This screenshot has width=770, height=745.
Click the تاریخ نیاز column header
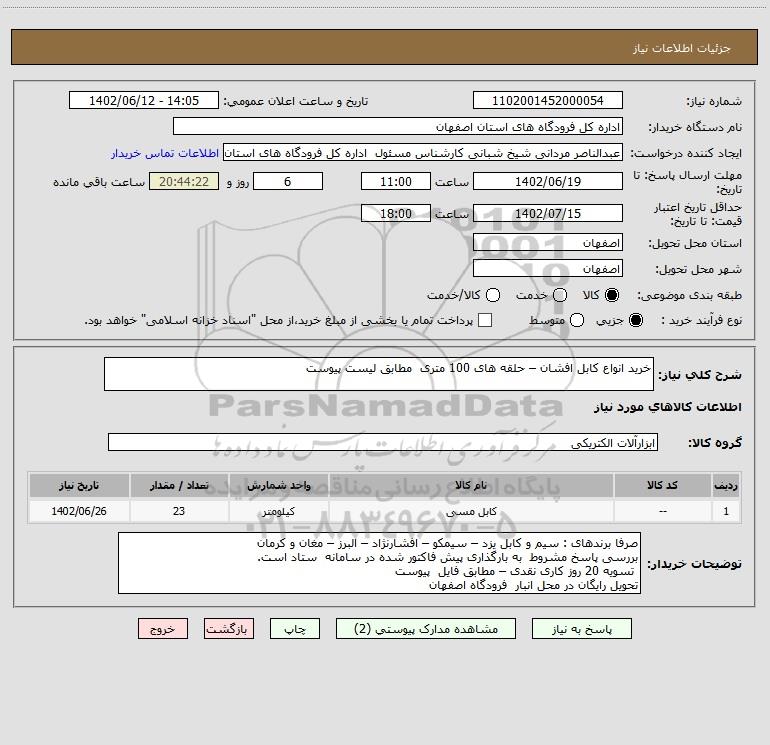pos(79,485)
